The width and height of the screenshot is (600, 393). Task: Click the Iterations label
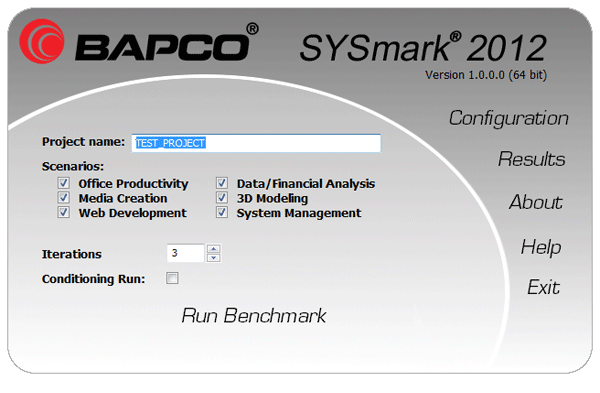click(x=72, y=254)
